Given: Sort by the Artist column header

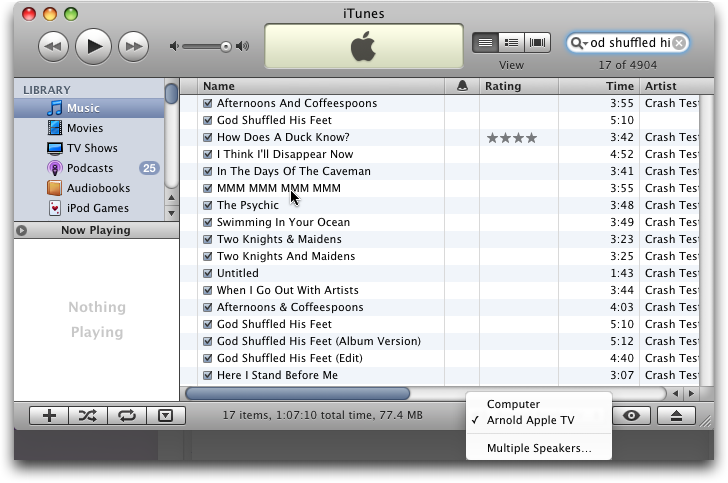Looking at the screenshot, I should click(x=677, y=86).
